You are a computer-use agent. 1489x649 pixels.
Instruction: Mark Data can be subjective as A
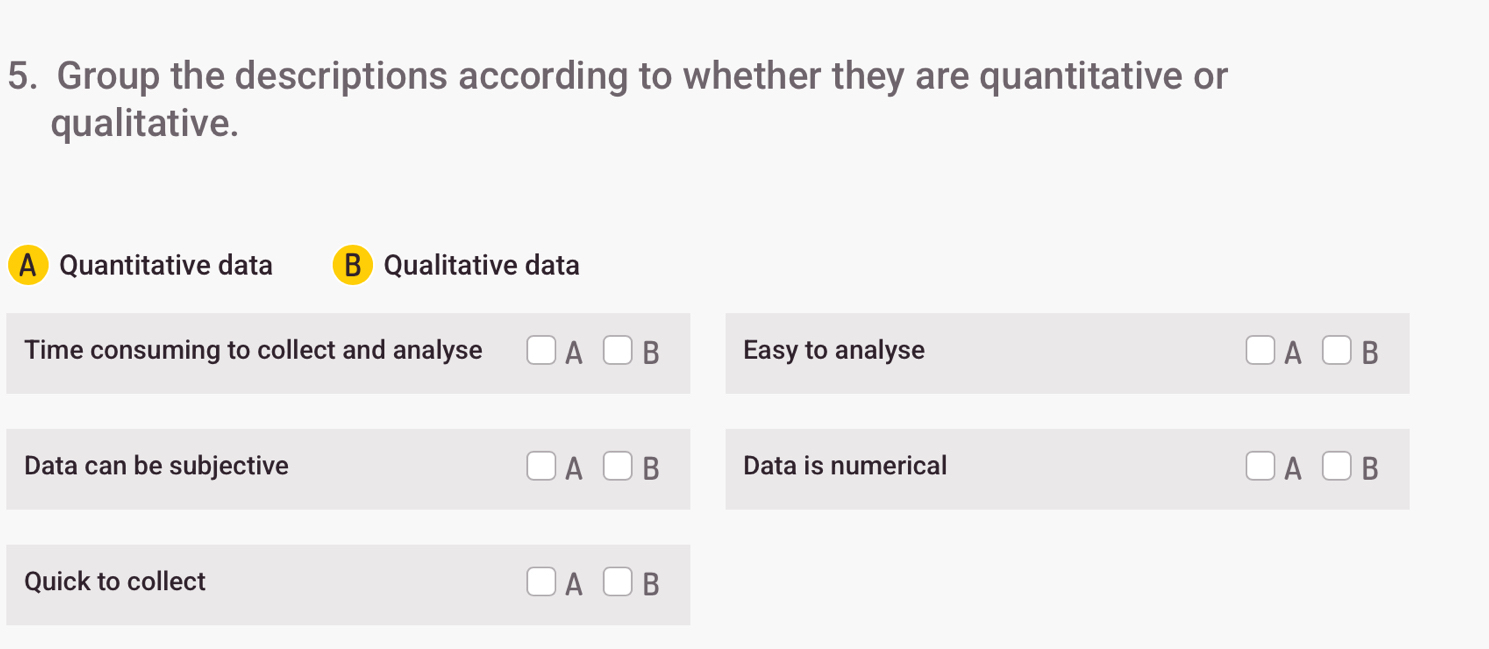click(x=541, y=467)
